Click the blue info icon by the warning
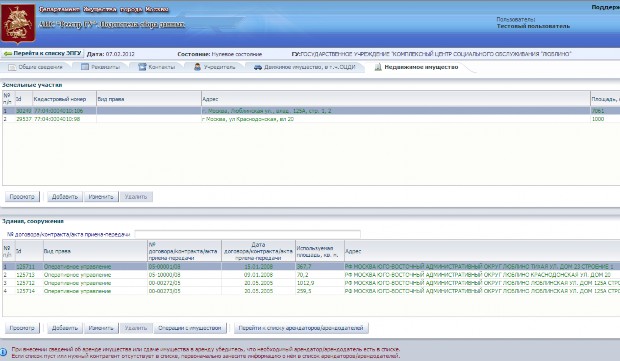The height and width of the screenshot is (361, 620). point(3,352)
